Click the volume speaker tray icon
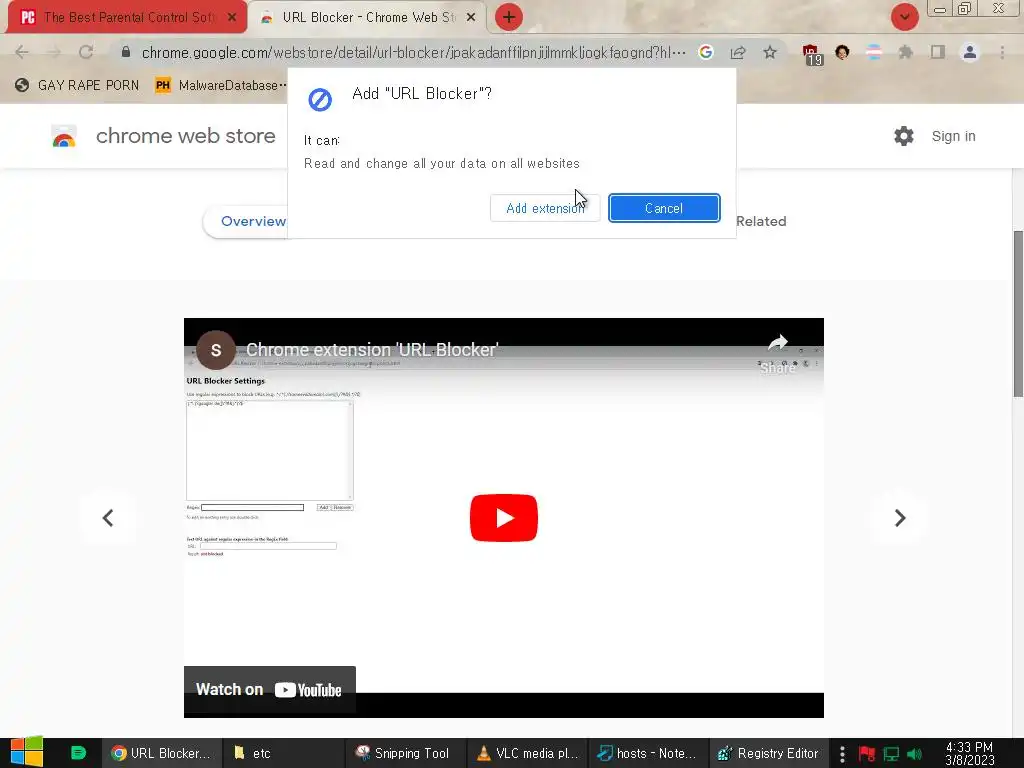 914,754
